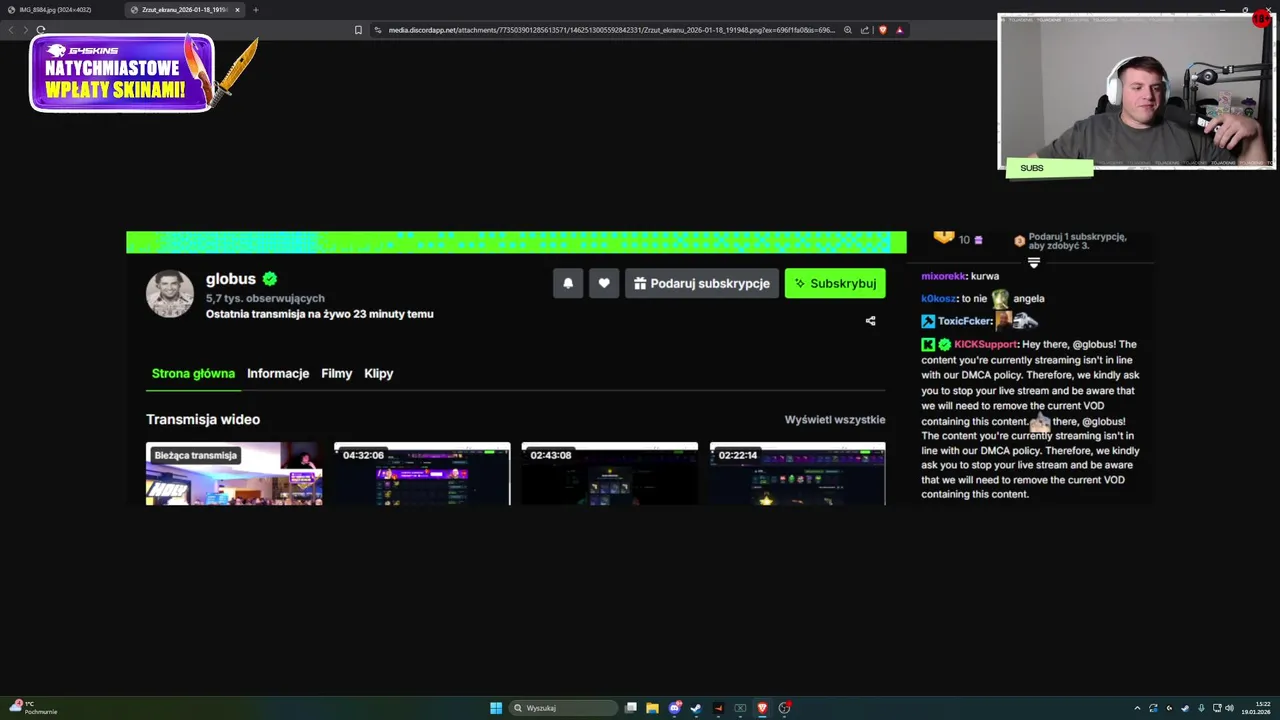The width and height of the screenshot is (1280, 720).
Task: Open the Filmy tab
Action: click(337, 373)
